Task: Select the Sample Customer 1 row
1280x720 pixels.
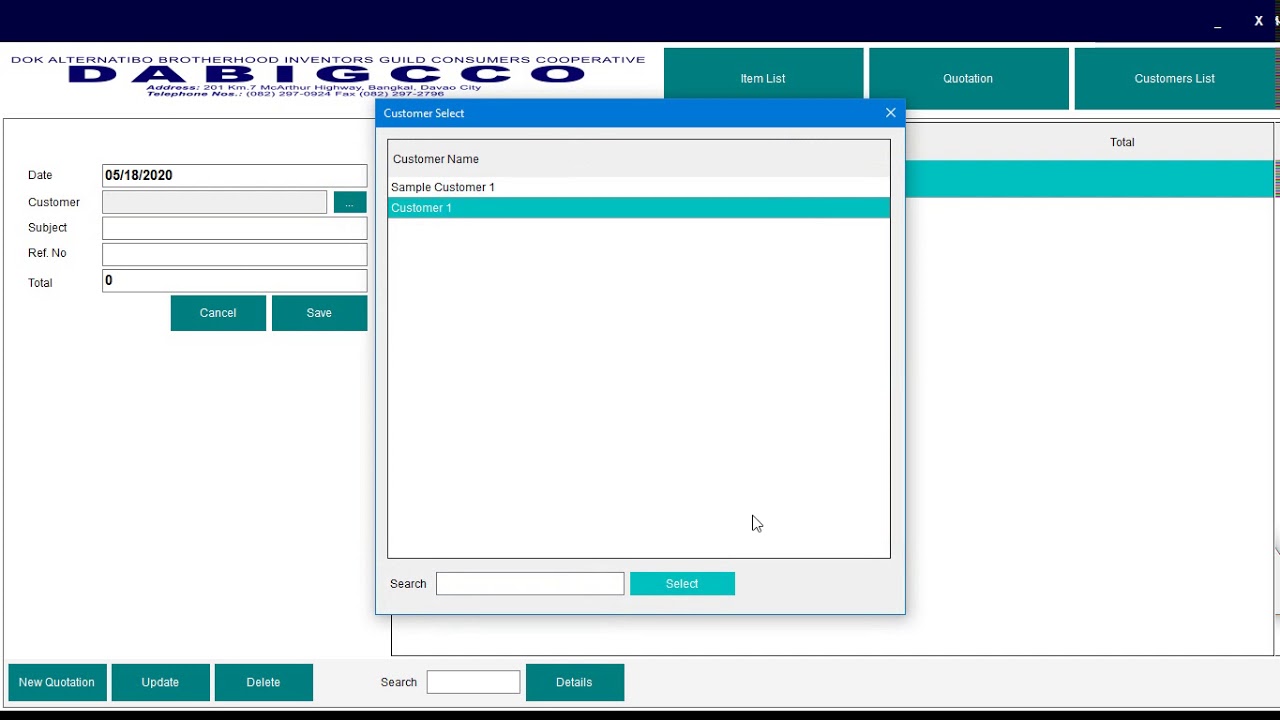Action: [x=638, y=187]
